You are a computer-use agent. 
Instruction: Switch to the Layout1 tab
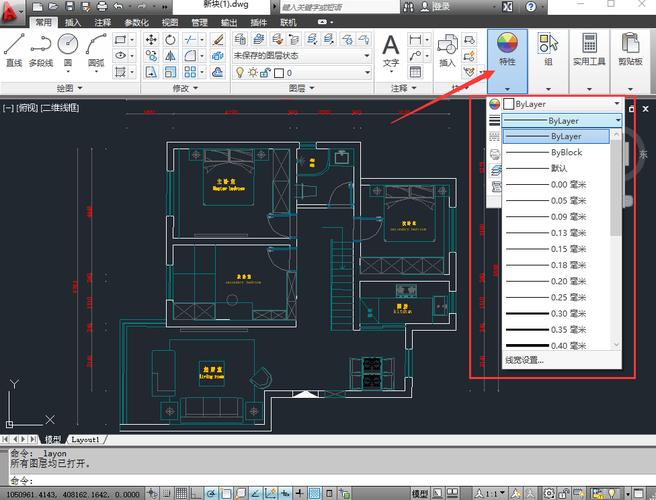coord(85,439)
